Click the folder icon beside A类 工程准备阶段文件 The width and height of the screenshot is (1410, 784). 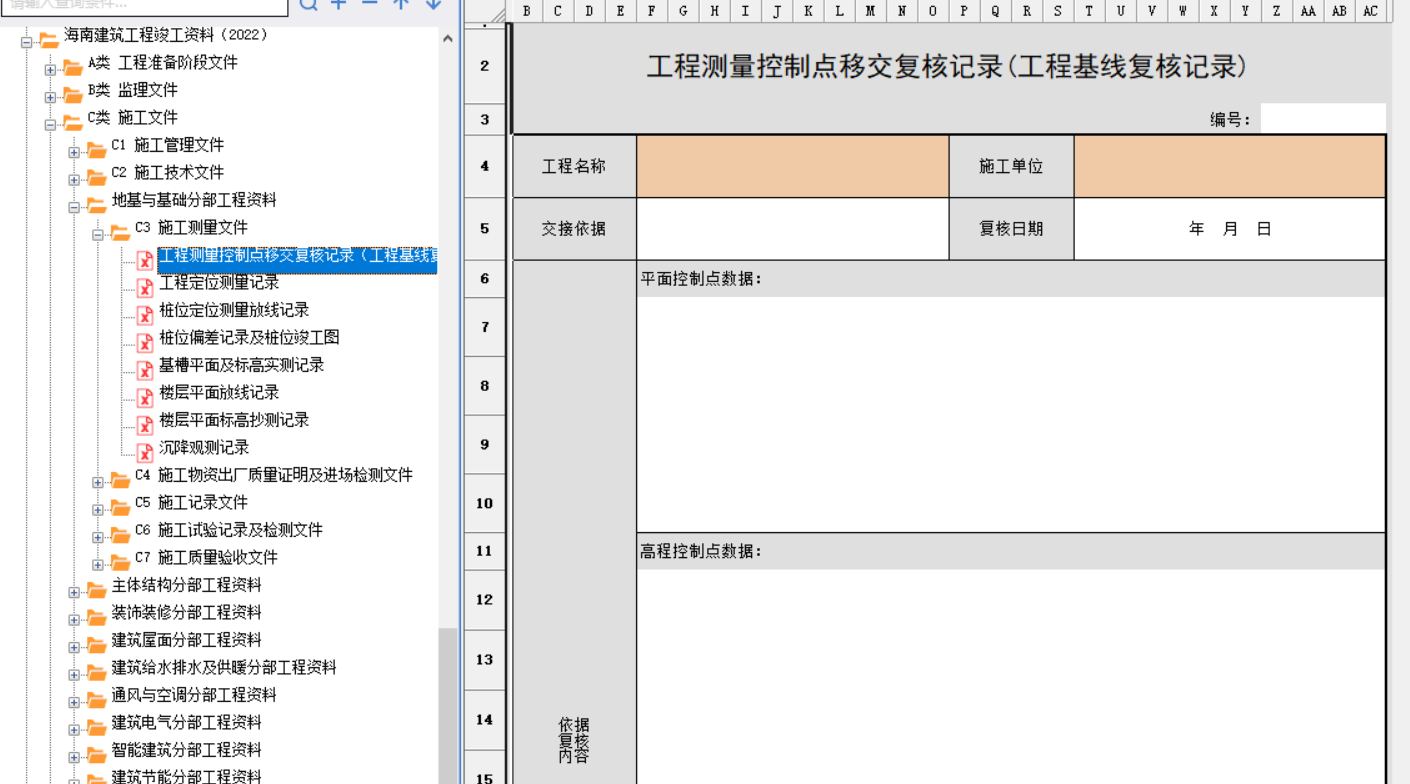[73, 67]
